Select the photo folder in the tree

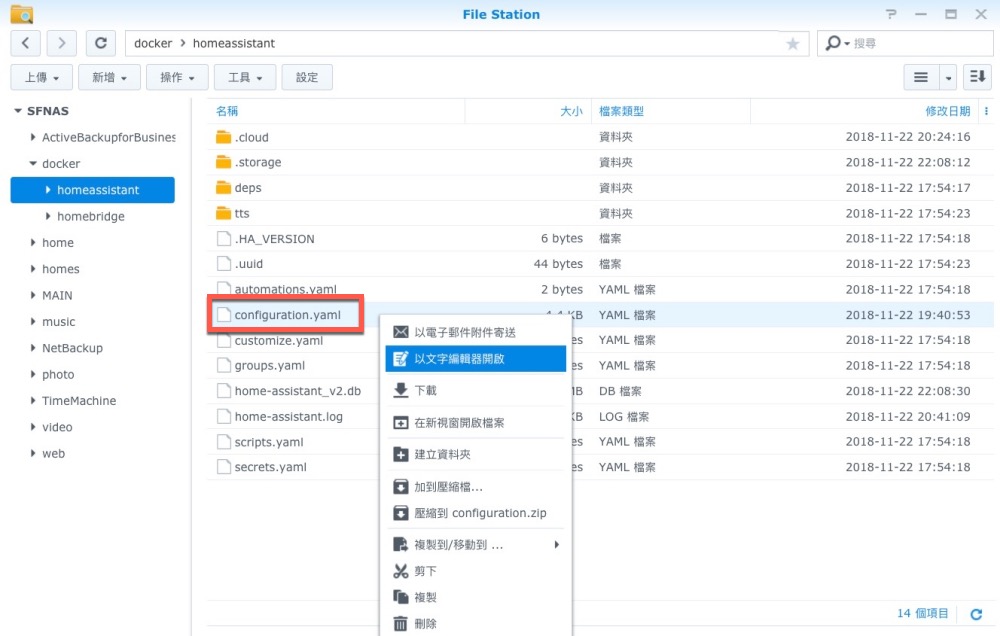click(x=58, y=374)
